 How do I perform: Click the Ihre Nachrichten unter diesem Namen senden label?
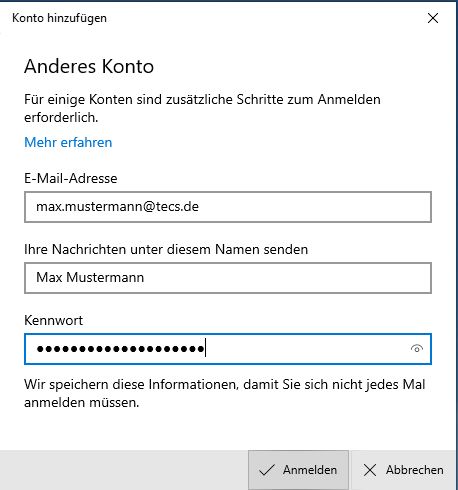pos(166,249)
